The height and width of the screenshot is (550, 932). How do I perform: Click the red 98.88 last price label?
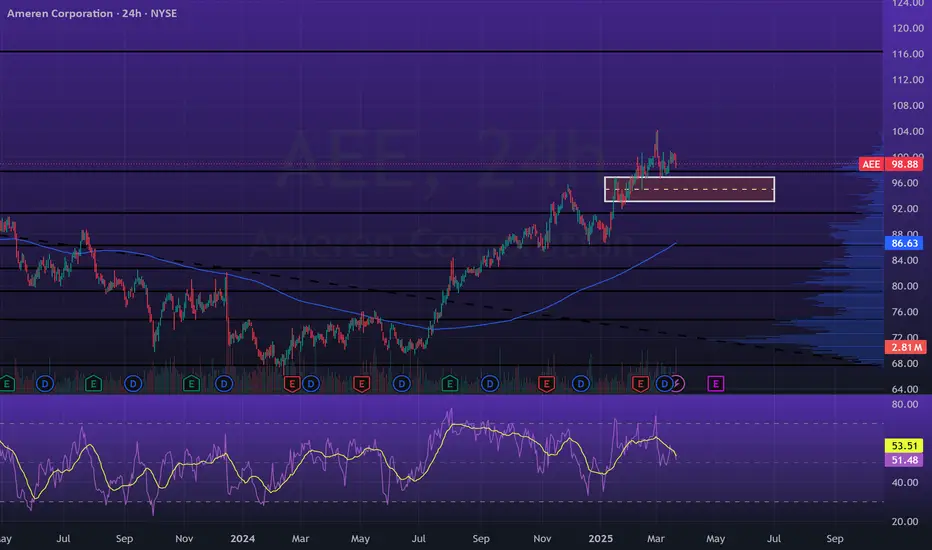point(904,164)
